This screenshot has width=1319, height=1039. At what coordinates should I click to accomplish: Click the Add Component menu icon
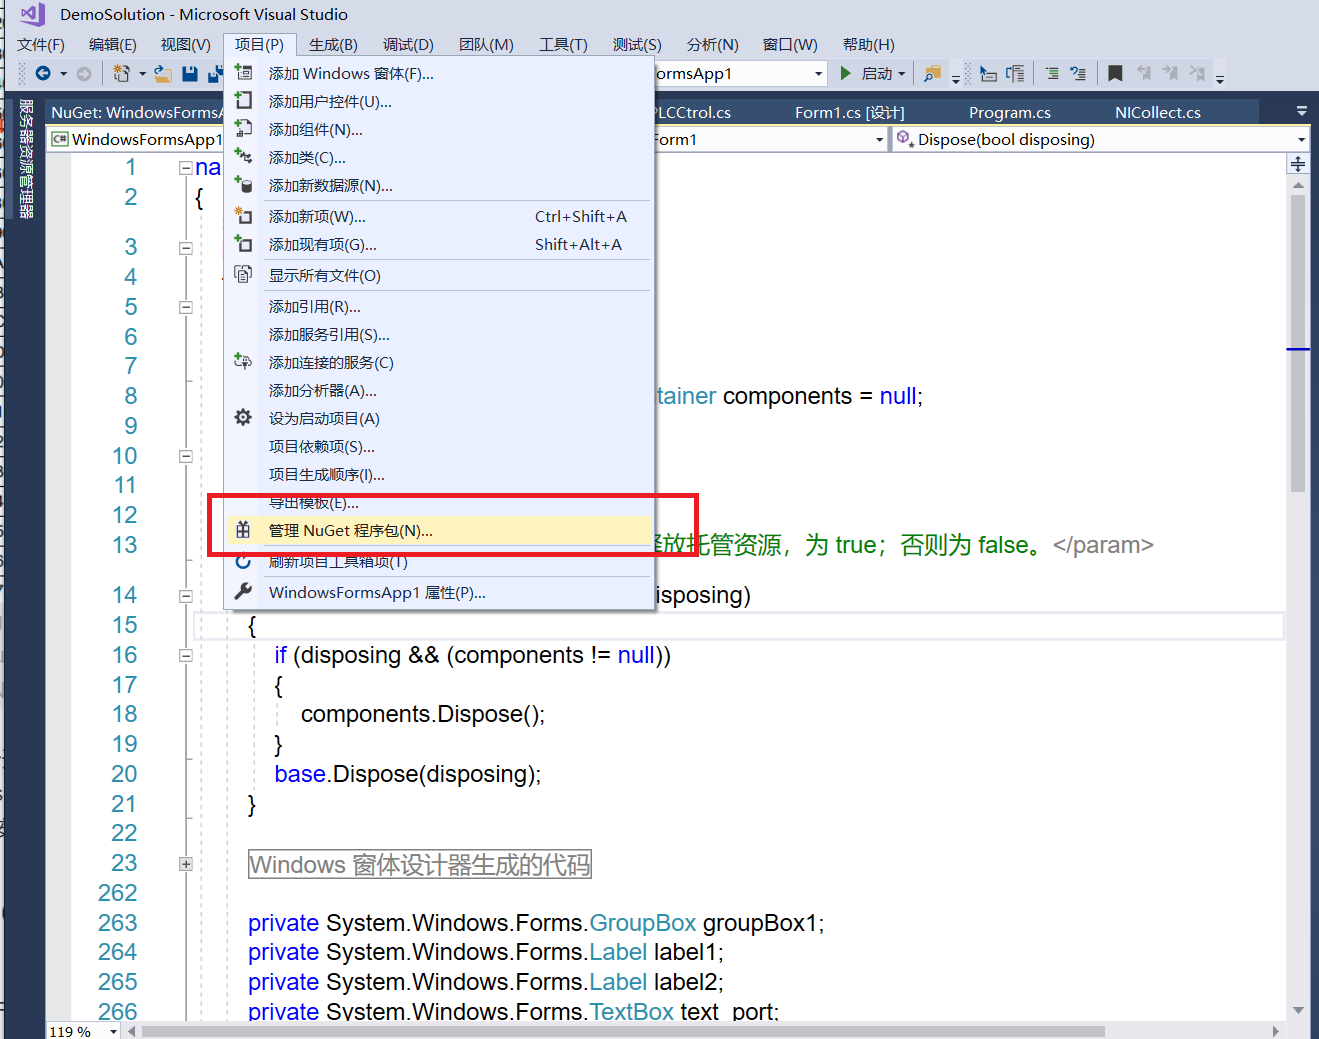(x=243, y=128)
